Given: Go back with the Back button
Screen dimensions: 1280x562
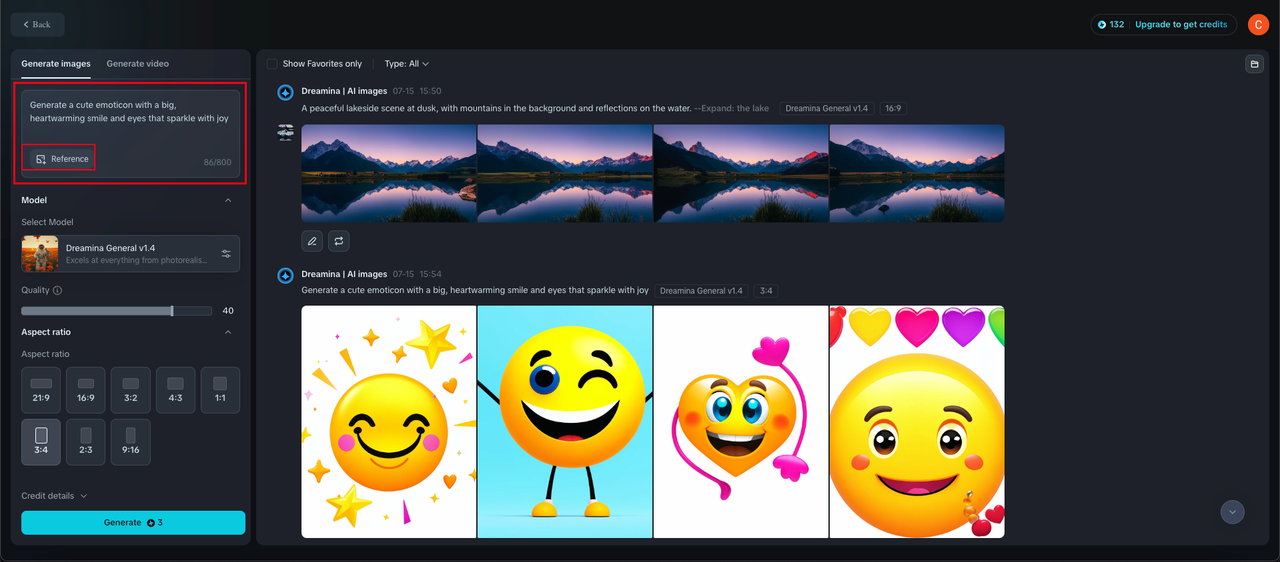Looking at the screenshot, I should (38, 24).
